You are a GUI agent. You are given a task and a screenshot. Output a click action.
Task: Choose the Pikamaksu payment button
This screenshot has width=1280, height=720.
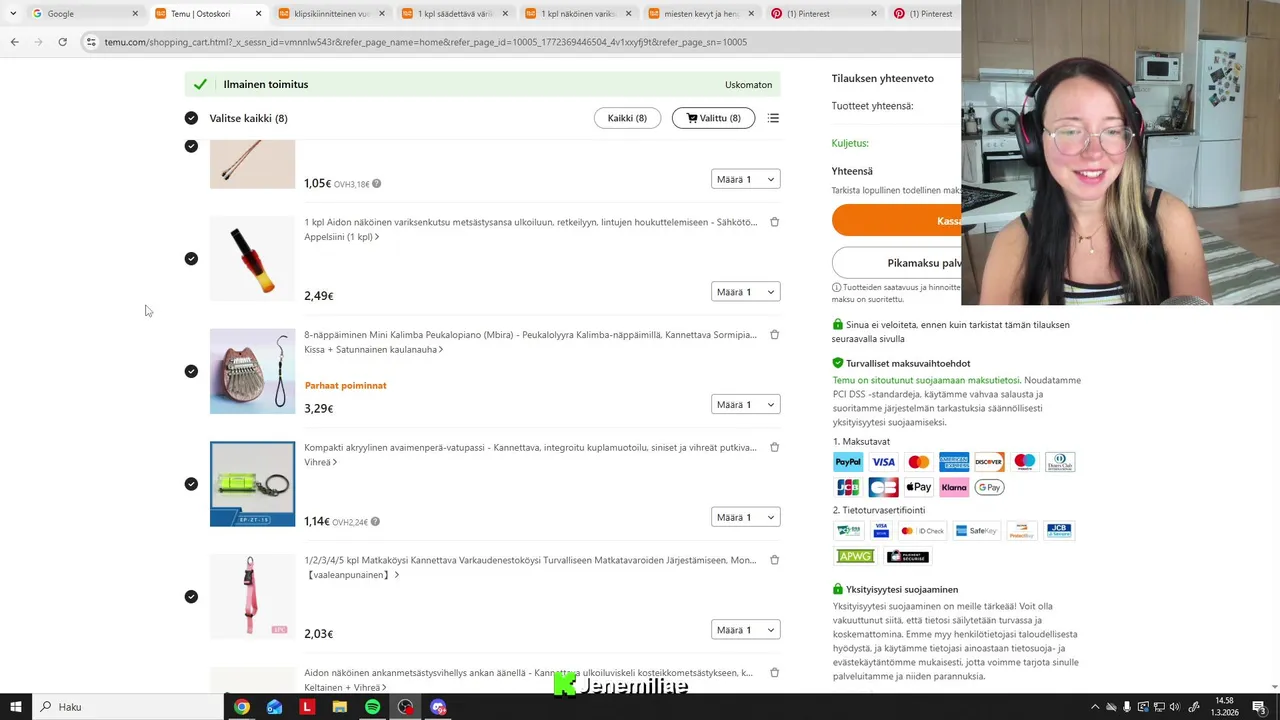tap(896, 263)
